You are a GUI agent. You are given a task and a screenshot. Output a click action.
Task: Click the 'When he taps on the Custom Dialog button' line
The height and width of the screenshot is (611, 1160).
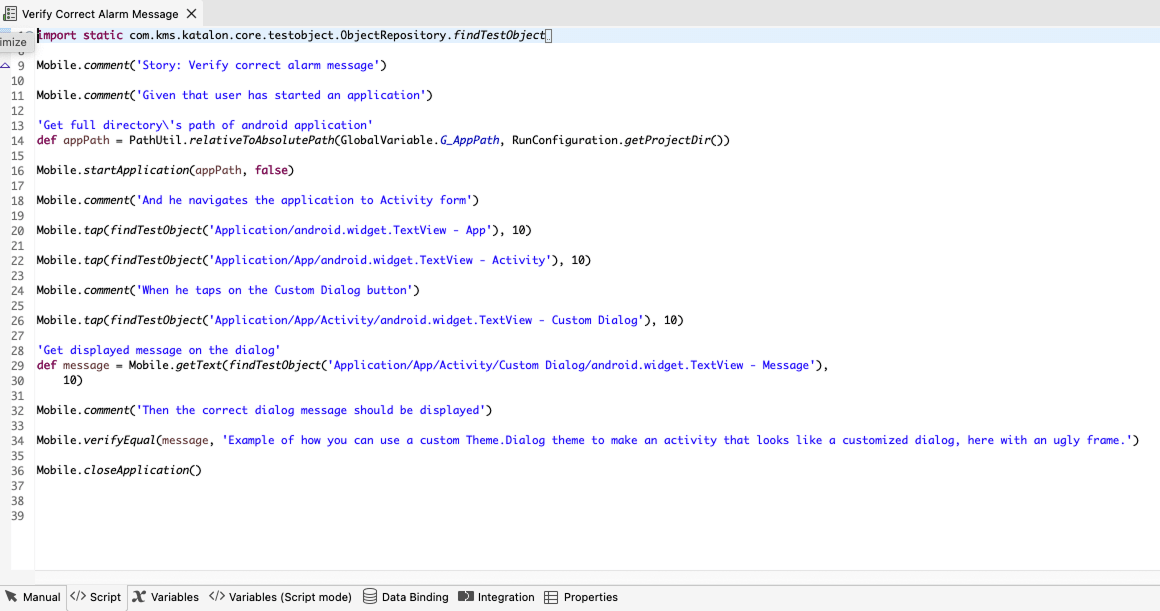[x=228, y=290]
